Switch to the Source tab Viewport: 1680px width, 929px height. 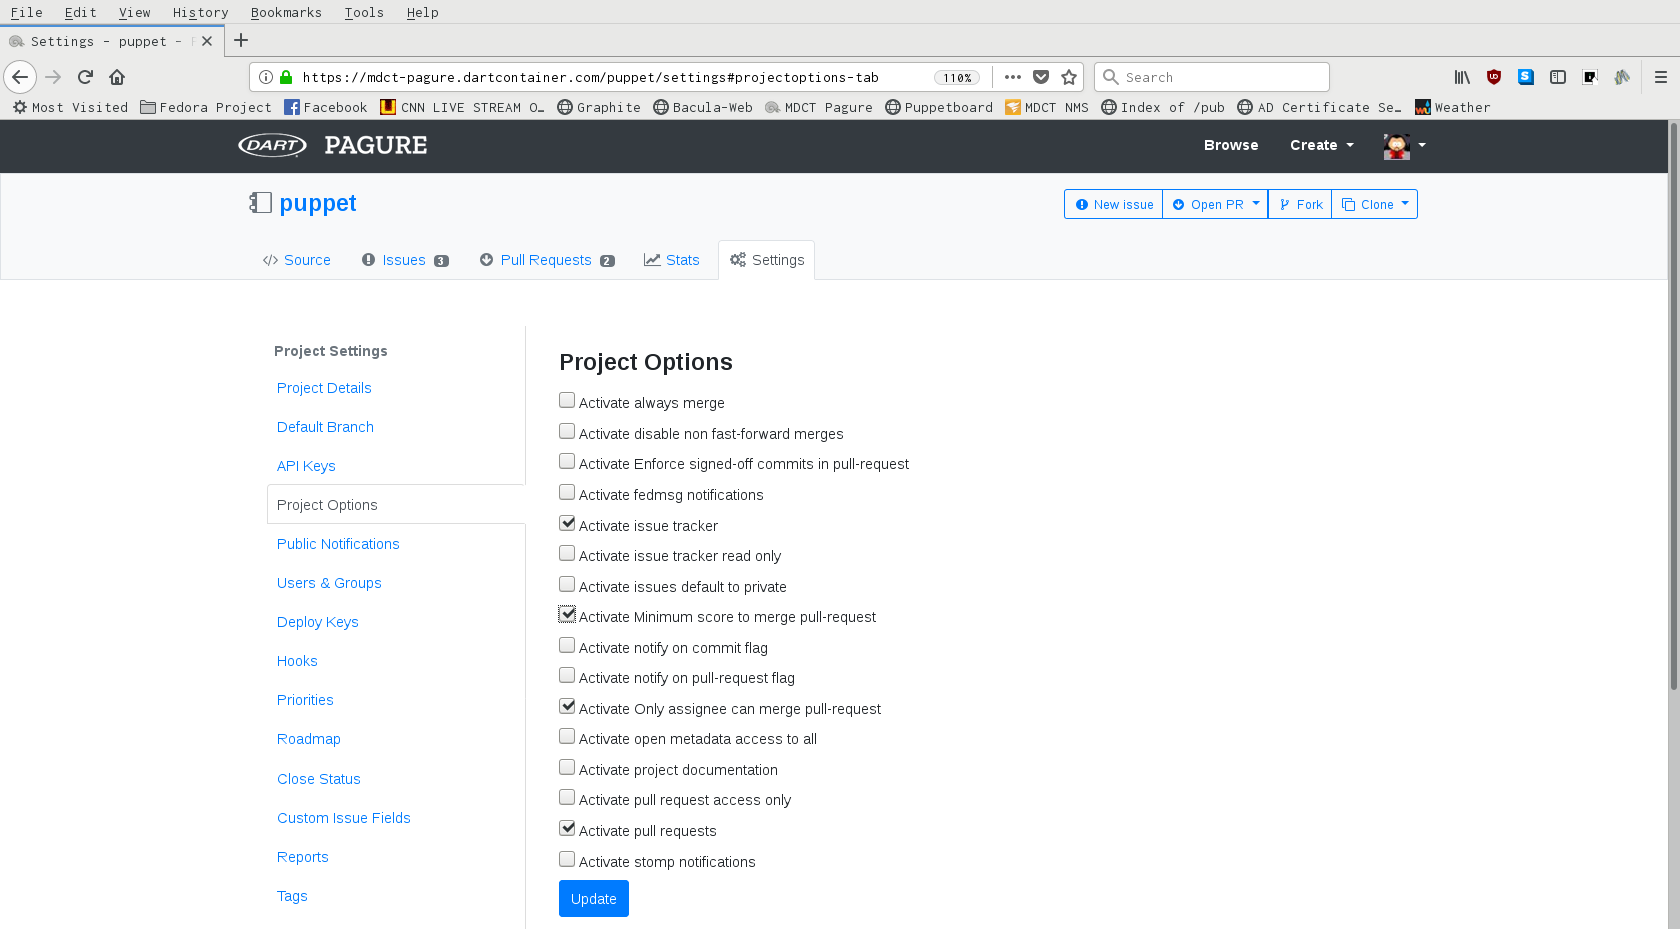point(296,260)
